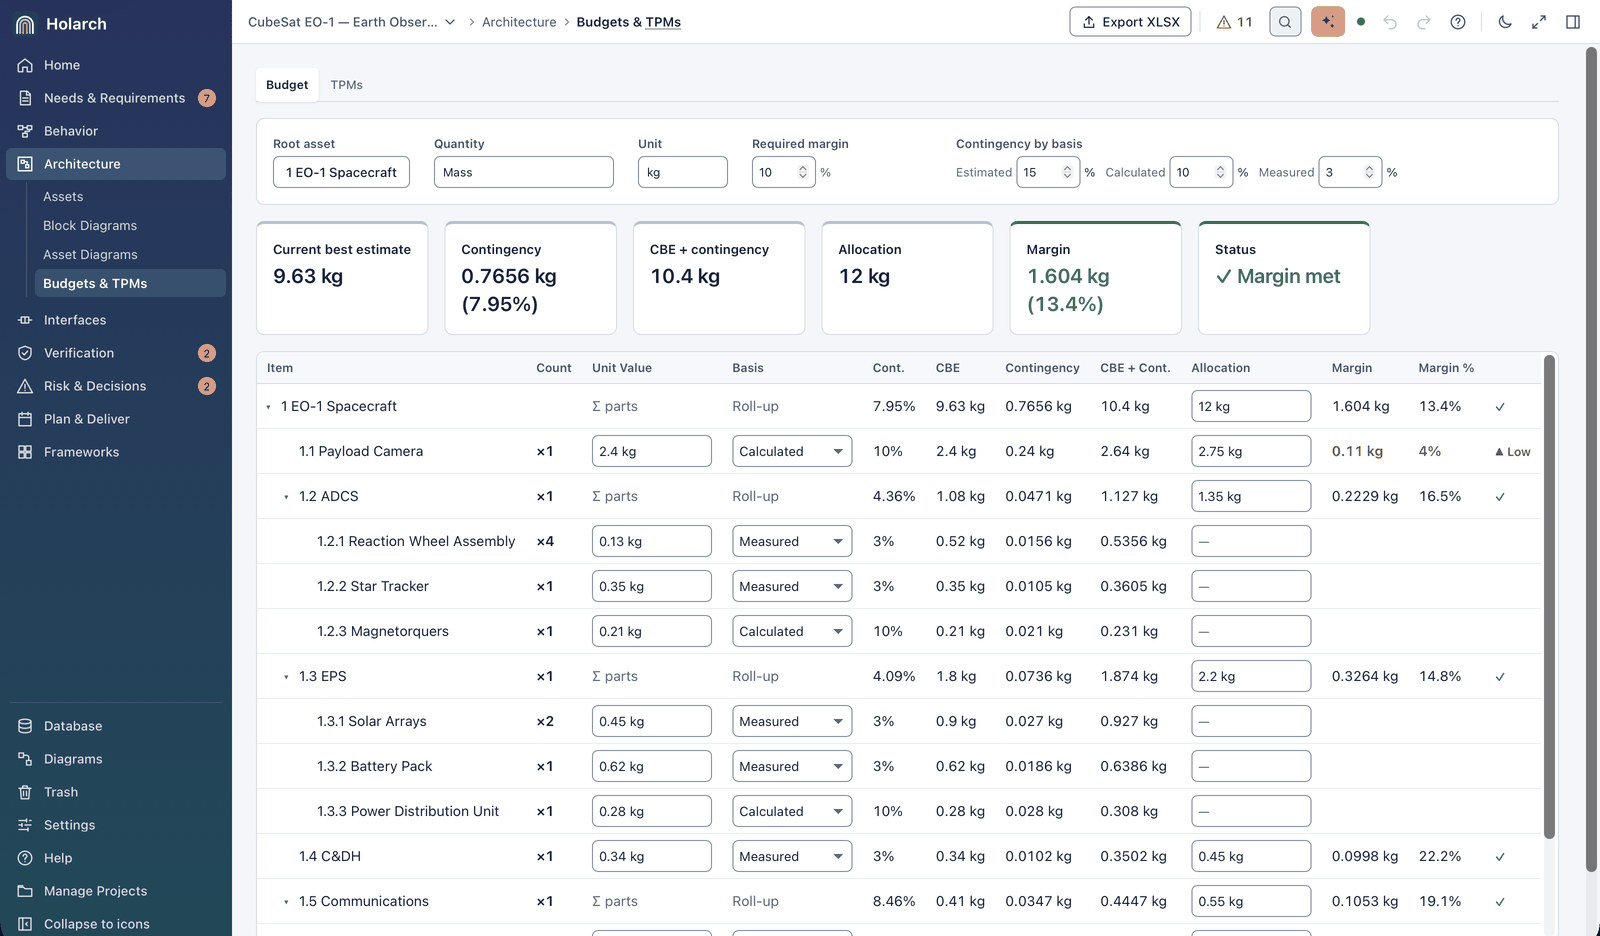Toggle dark mode moon icon
Screen dimensions: 1600x936
1505,22
